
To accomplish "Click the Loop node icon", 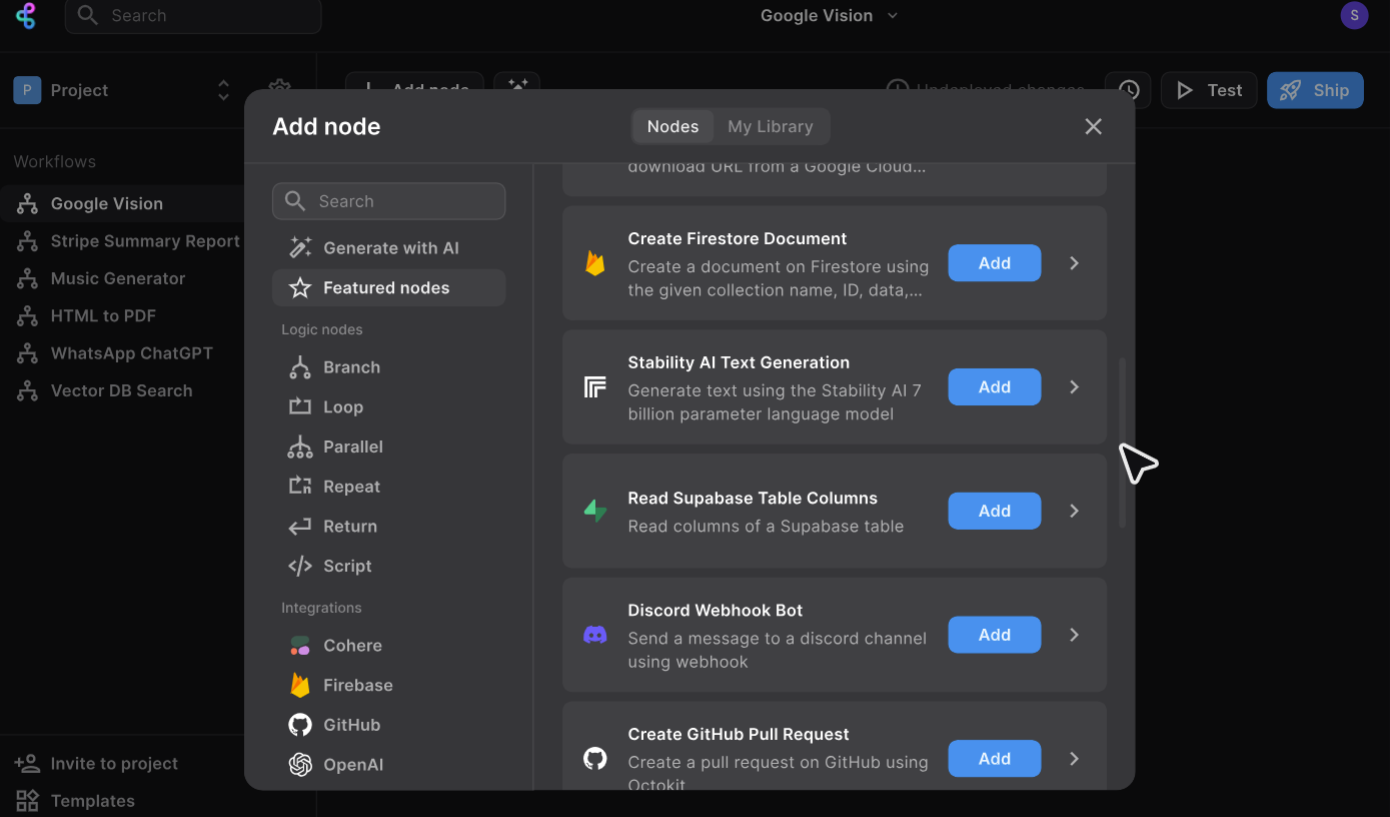I will 300,407.
